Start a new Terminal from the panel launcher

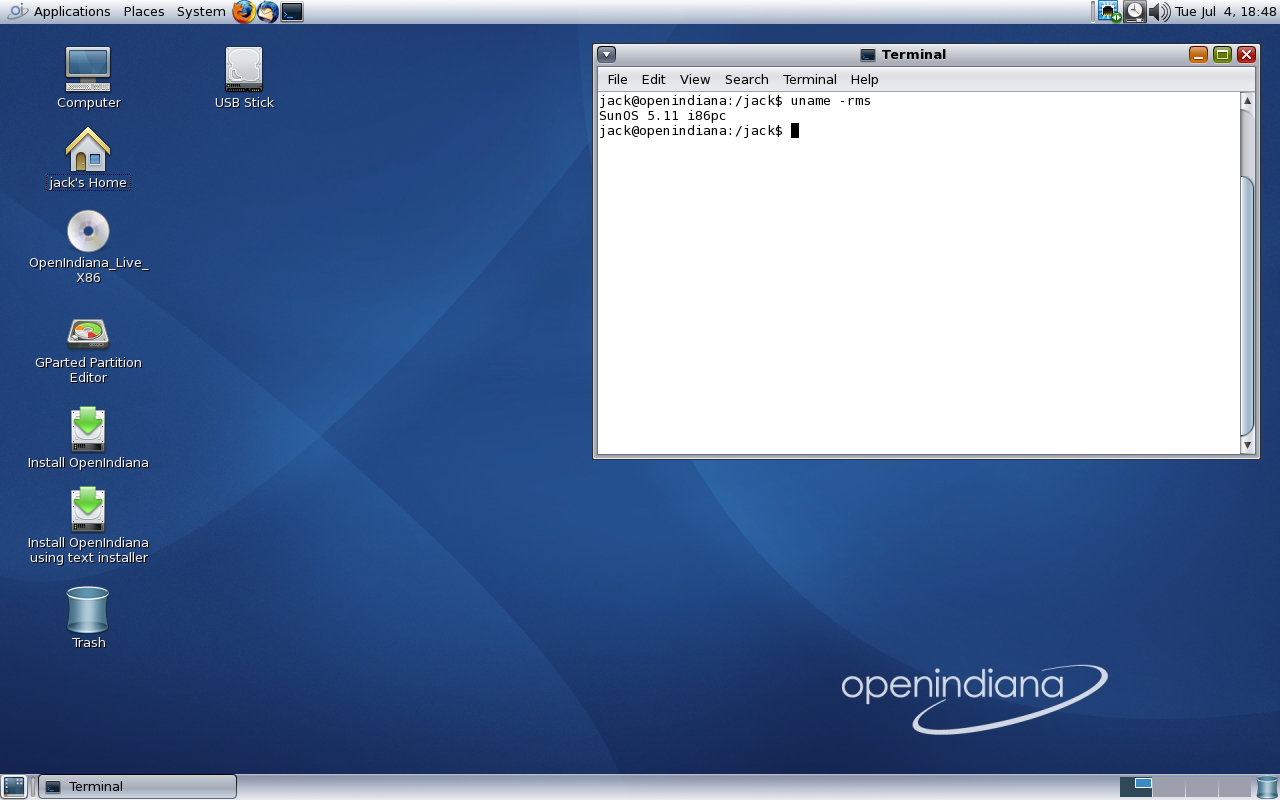coord(291,12)
